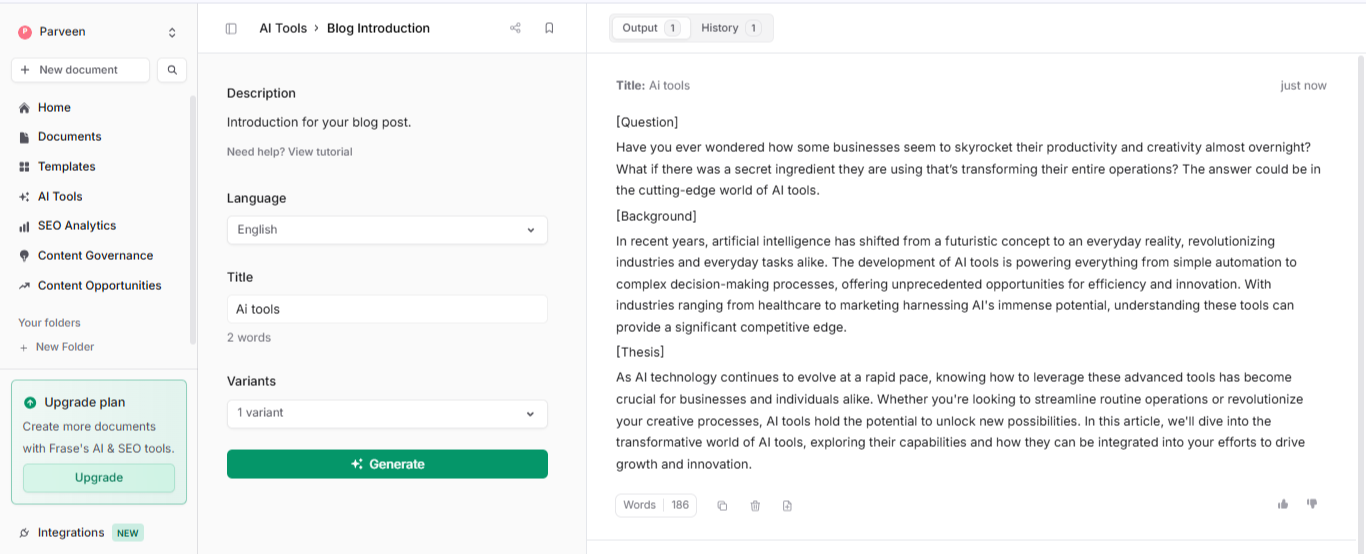Open SEO Analytics in the sidebar

coord(77,226)
